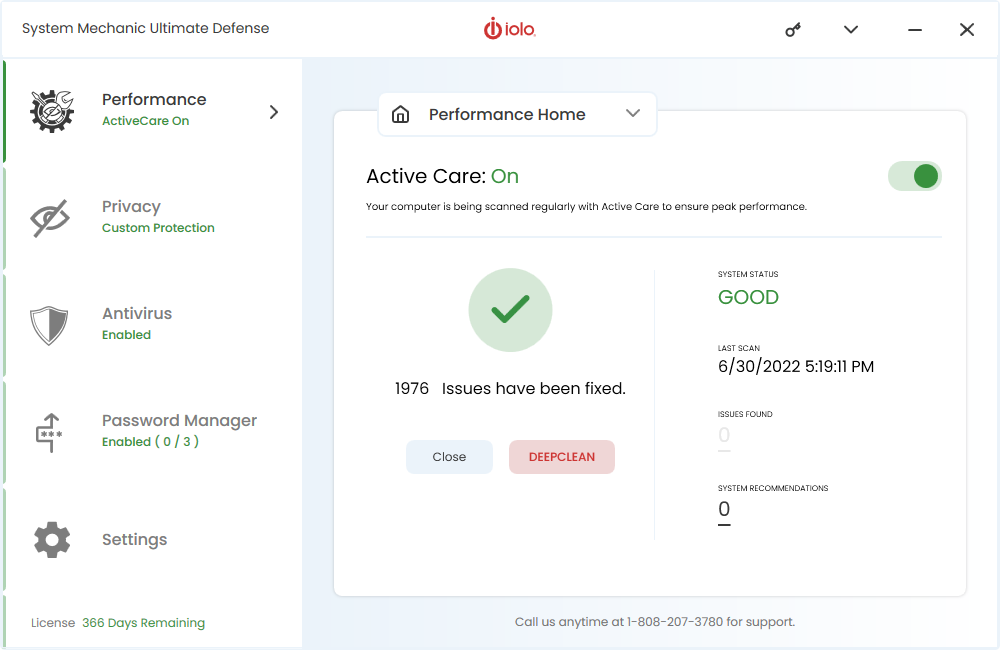Click the Antivirus shield icon
This screenshot has width=1000, height=650.
(x=51, y=325)
